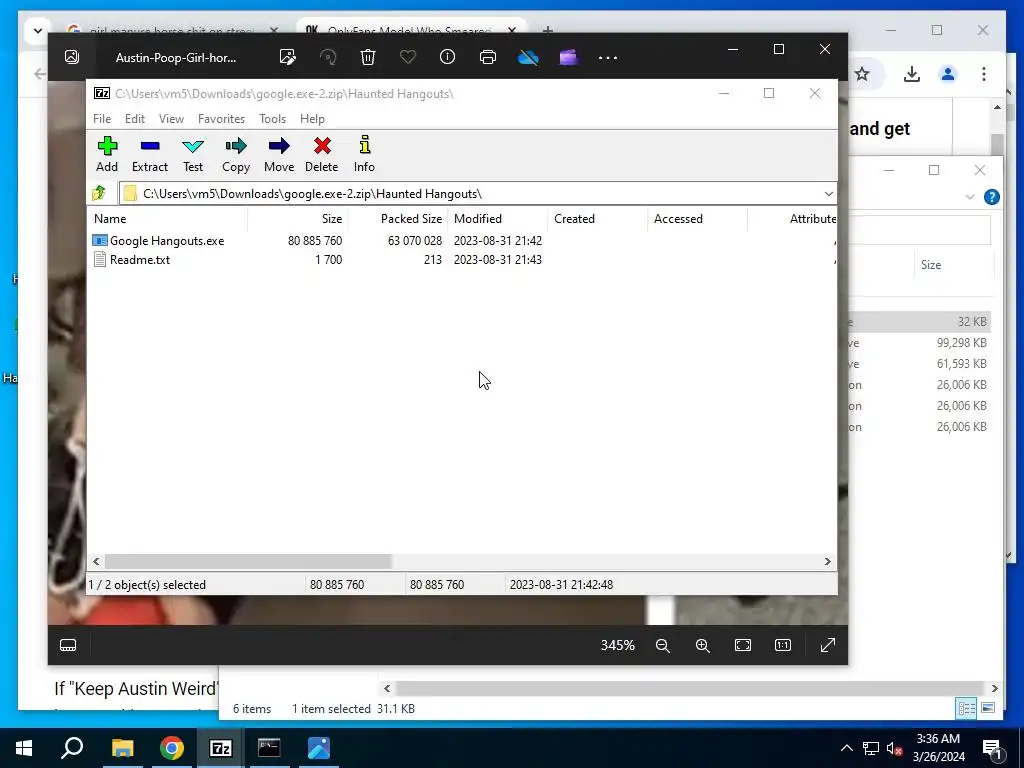Open the Windows Start menu
1024x768 pixels.
(x=24, y=748)
